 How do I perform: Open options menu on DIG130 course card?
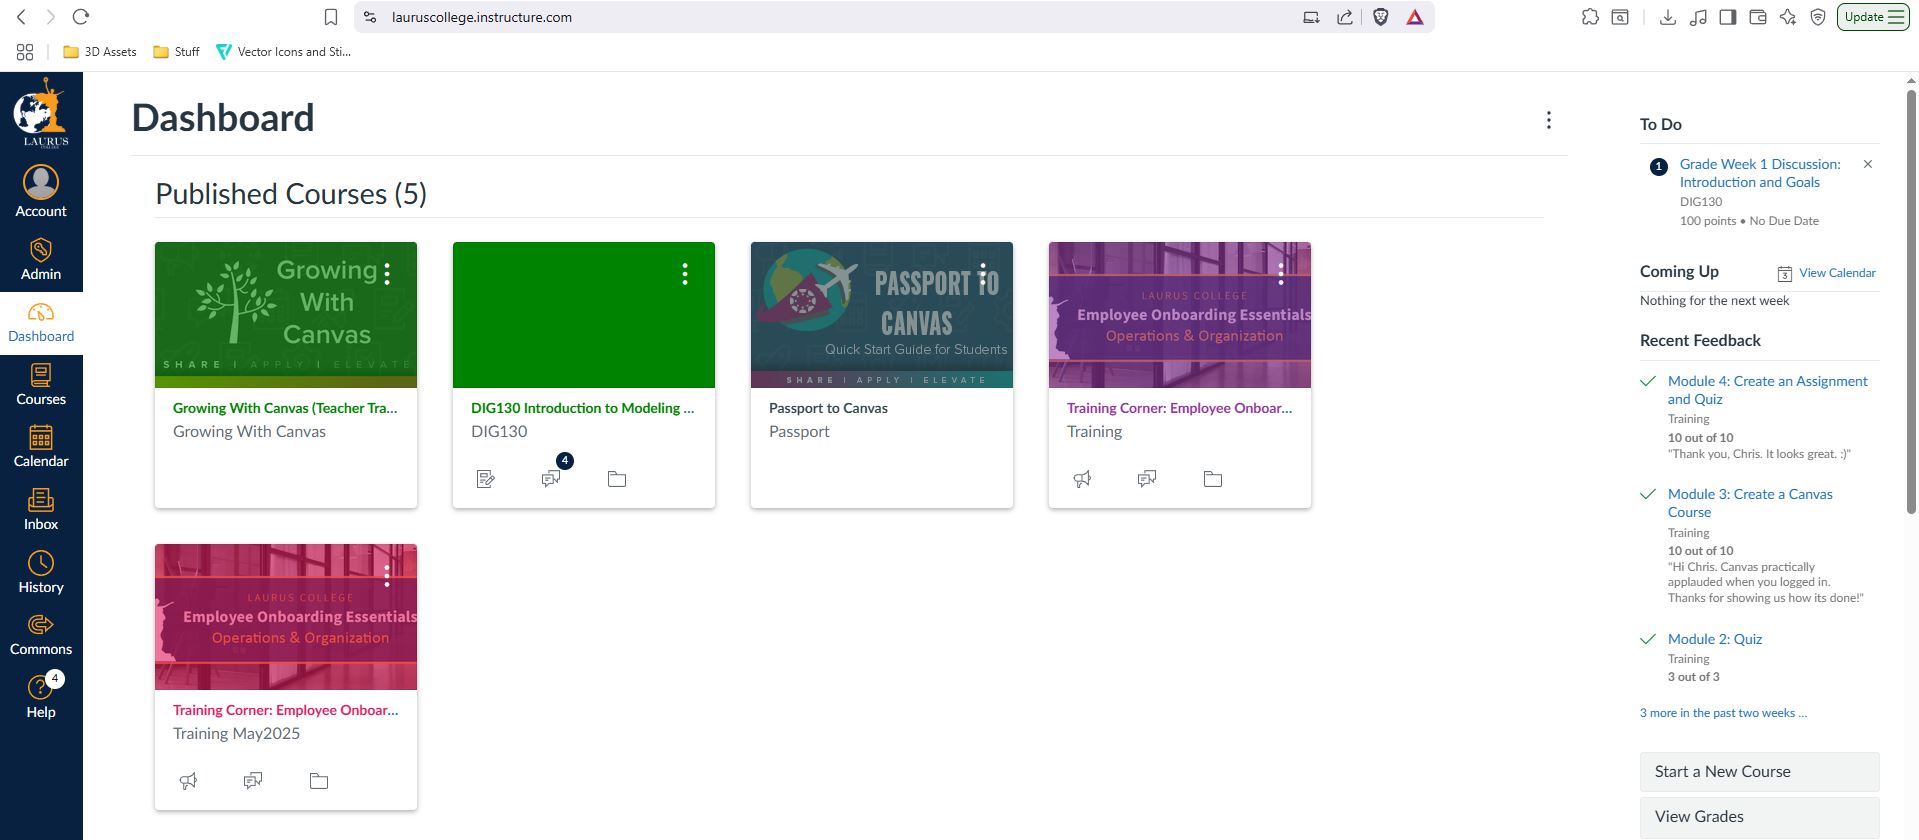[x=685, y=274]
